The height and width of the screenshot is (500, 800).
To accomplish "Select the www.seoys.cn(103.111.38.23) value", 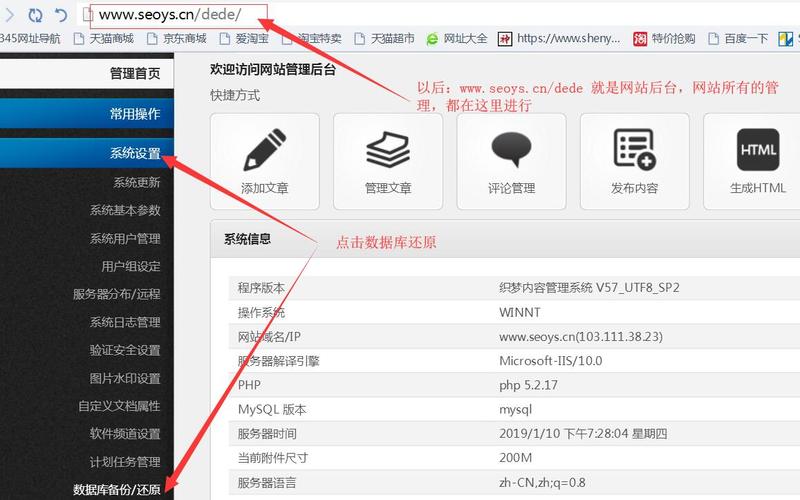I will (581, 337).
